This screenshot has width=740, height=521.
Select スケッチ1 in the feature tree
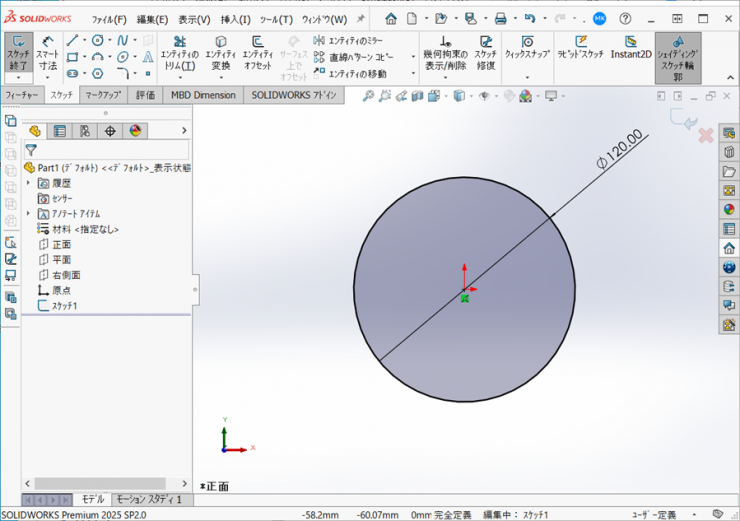(x=64, y=306)
